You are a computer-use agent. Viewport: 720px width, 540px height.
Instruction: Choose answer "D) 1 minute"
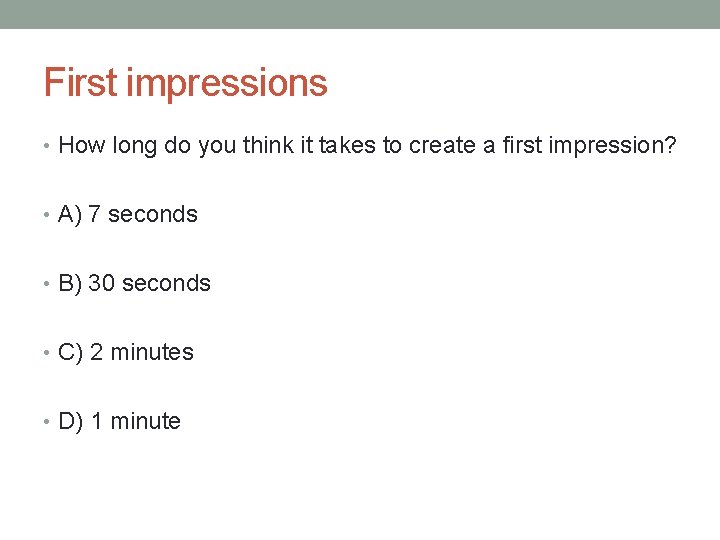pos(119,422)
